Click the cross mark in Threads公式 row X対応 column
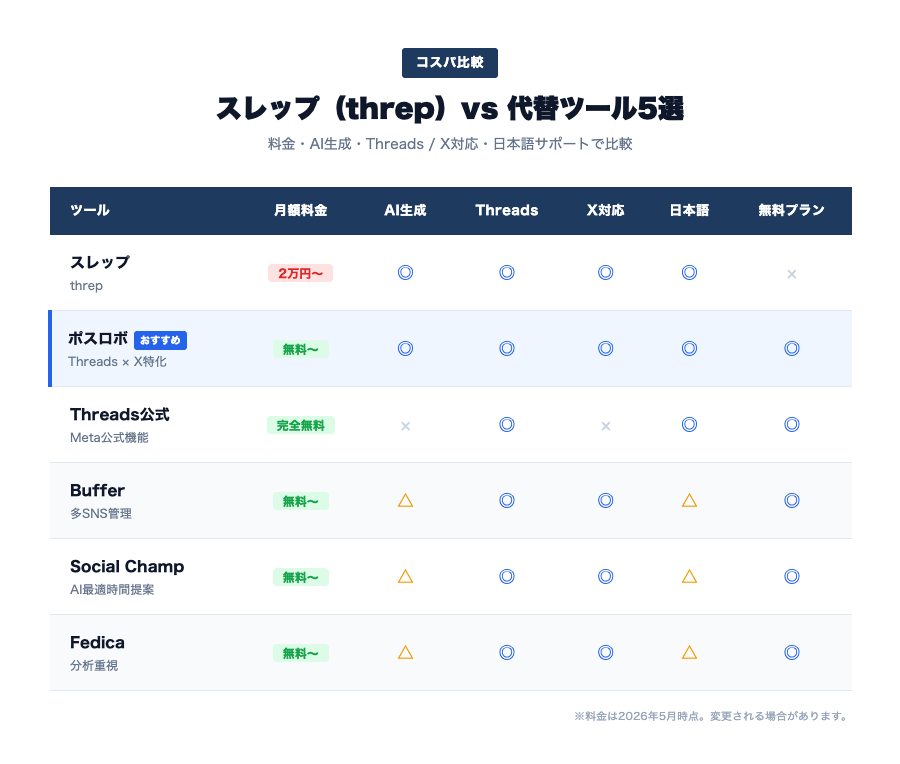Image resolution: width=900 pixels, height=764 pixels. click(606, 426)
